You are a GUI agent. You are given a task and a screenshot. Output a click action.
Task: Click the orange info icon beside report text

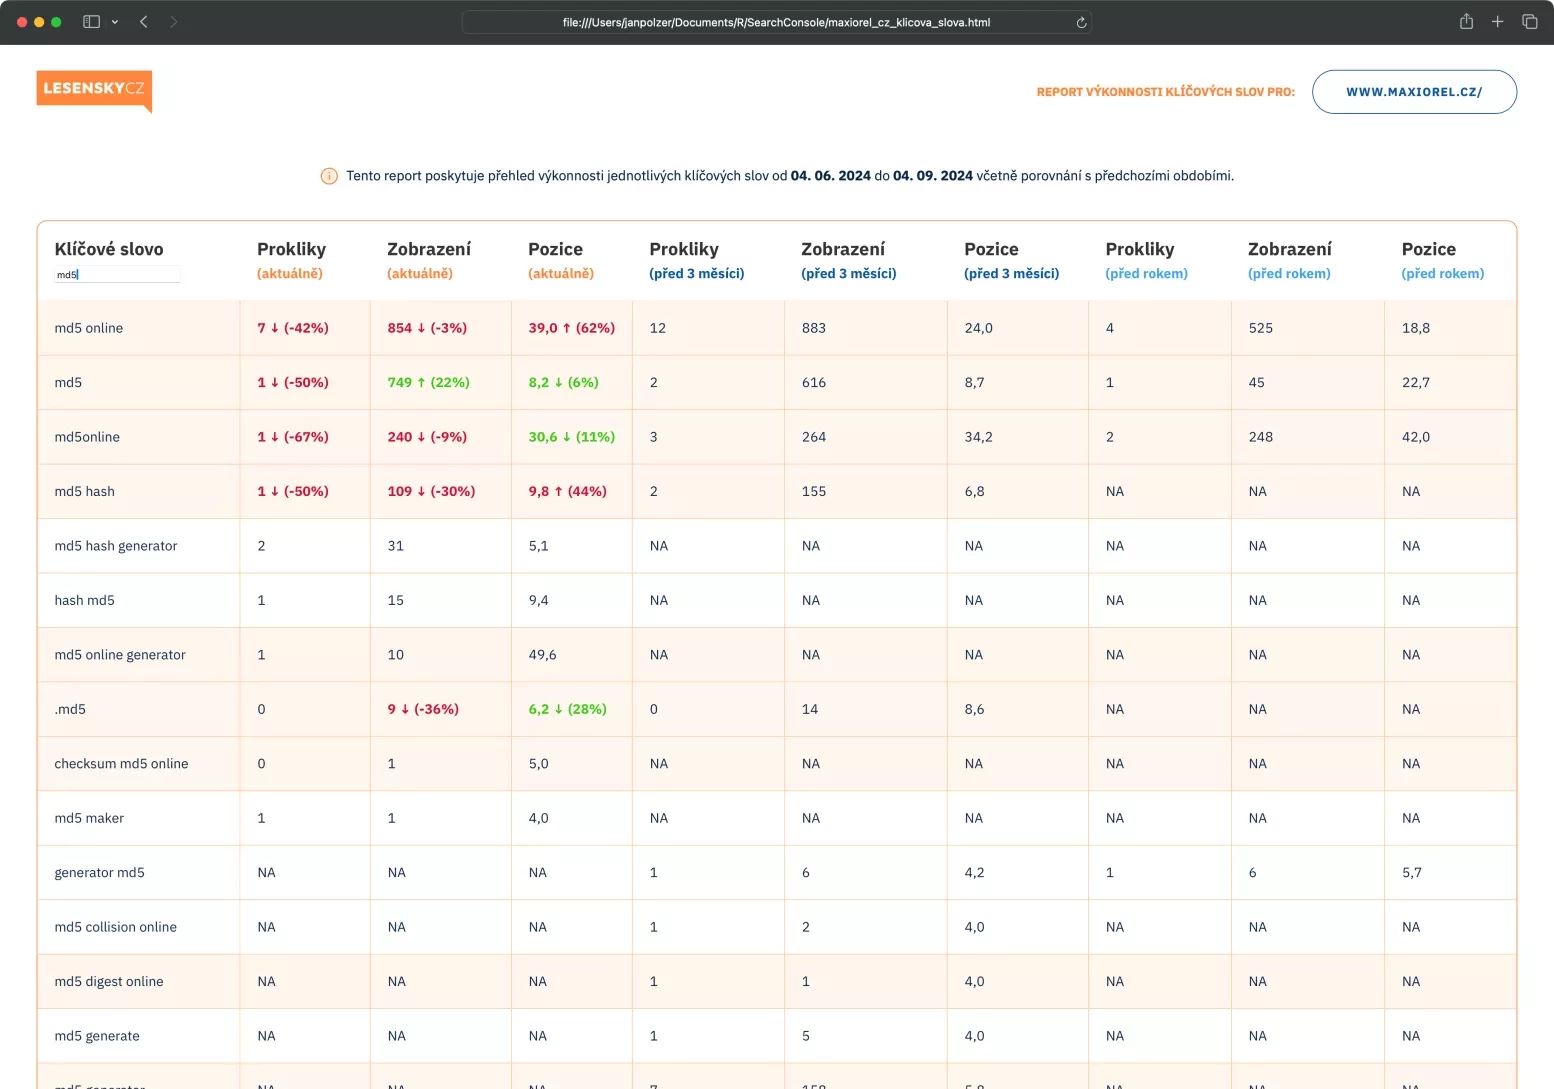(x=329, y=176)
